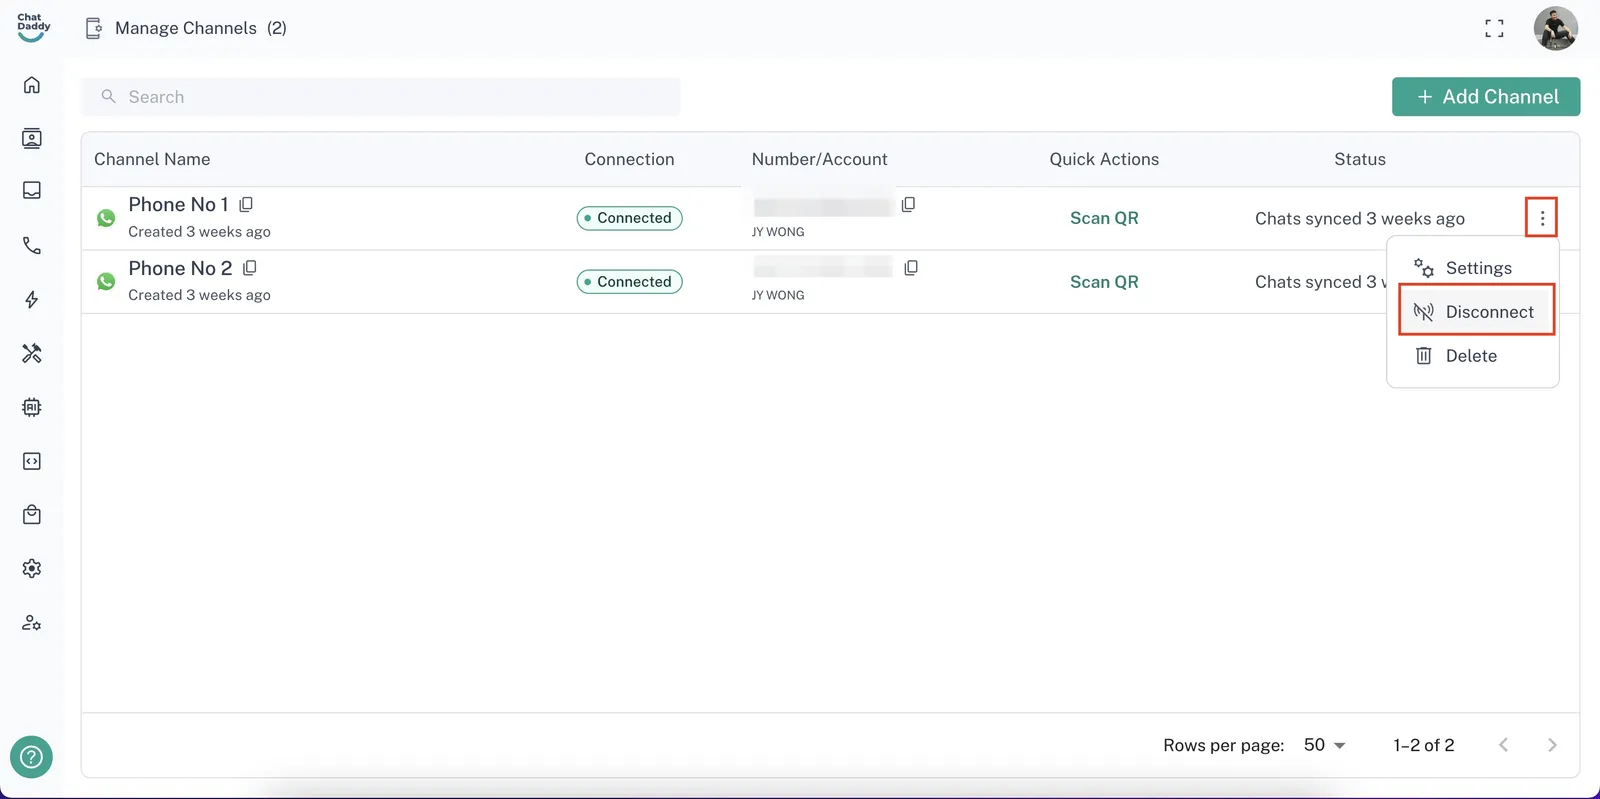The height and width of the screenshot is (799, 1600).
Task: Open the inbox icon in sidebar
Action: click(32, 190)
